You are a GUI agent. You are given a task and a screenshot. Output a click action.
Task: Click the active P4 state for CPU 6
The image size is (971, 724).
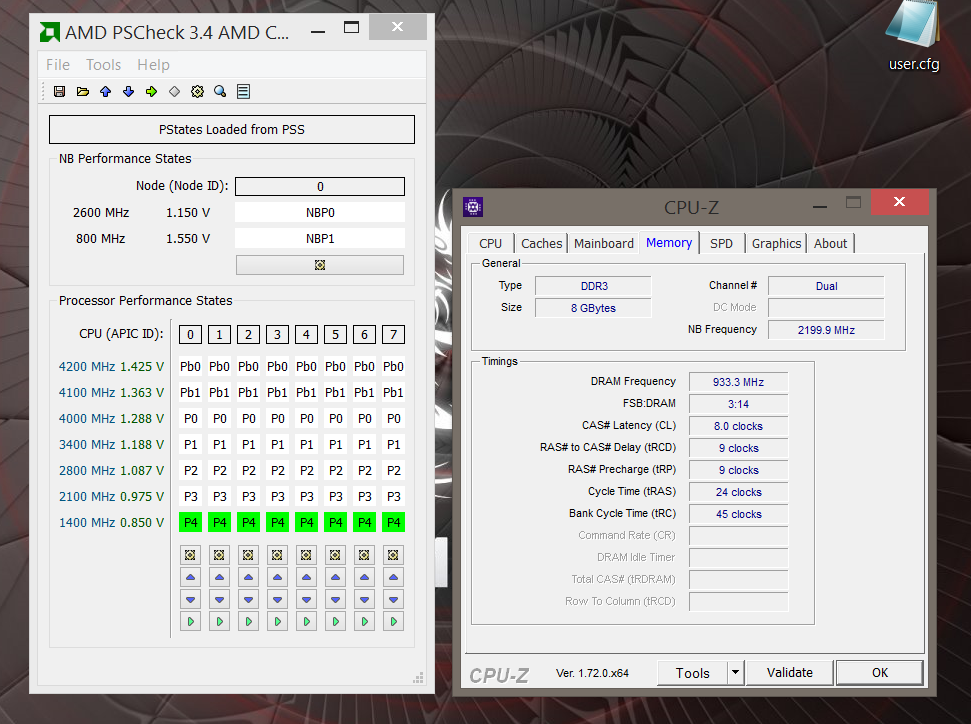[x=365, y=523]
